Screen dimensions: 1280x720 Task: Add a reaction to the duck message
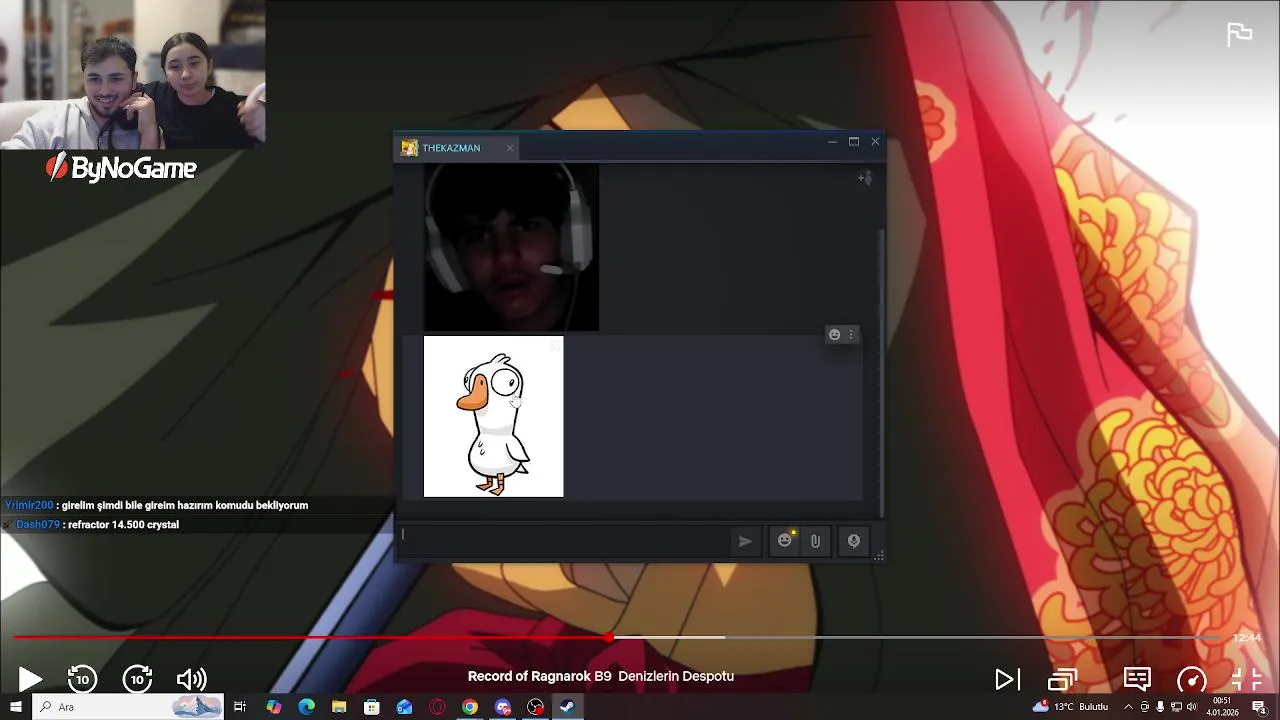point(834,335)
